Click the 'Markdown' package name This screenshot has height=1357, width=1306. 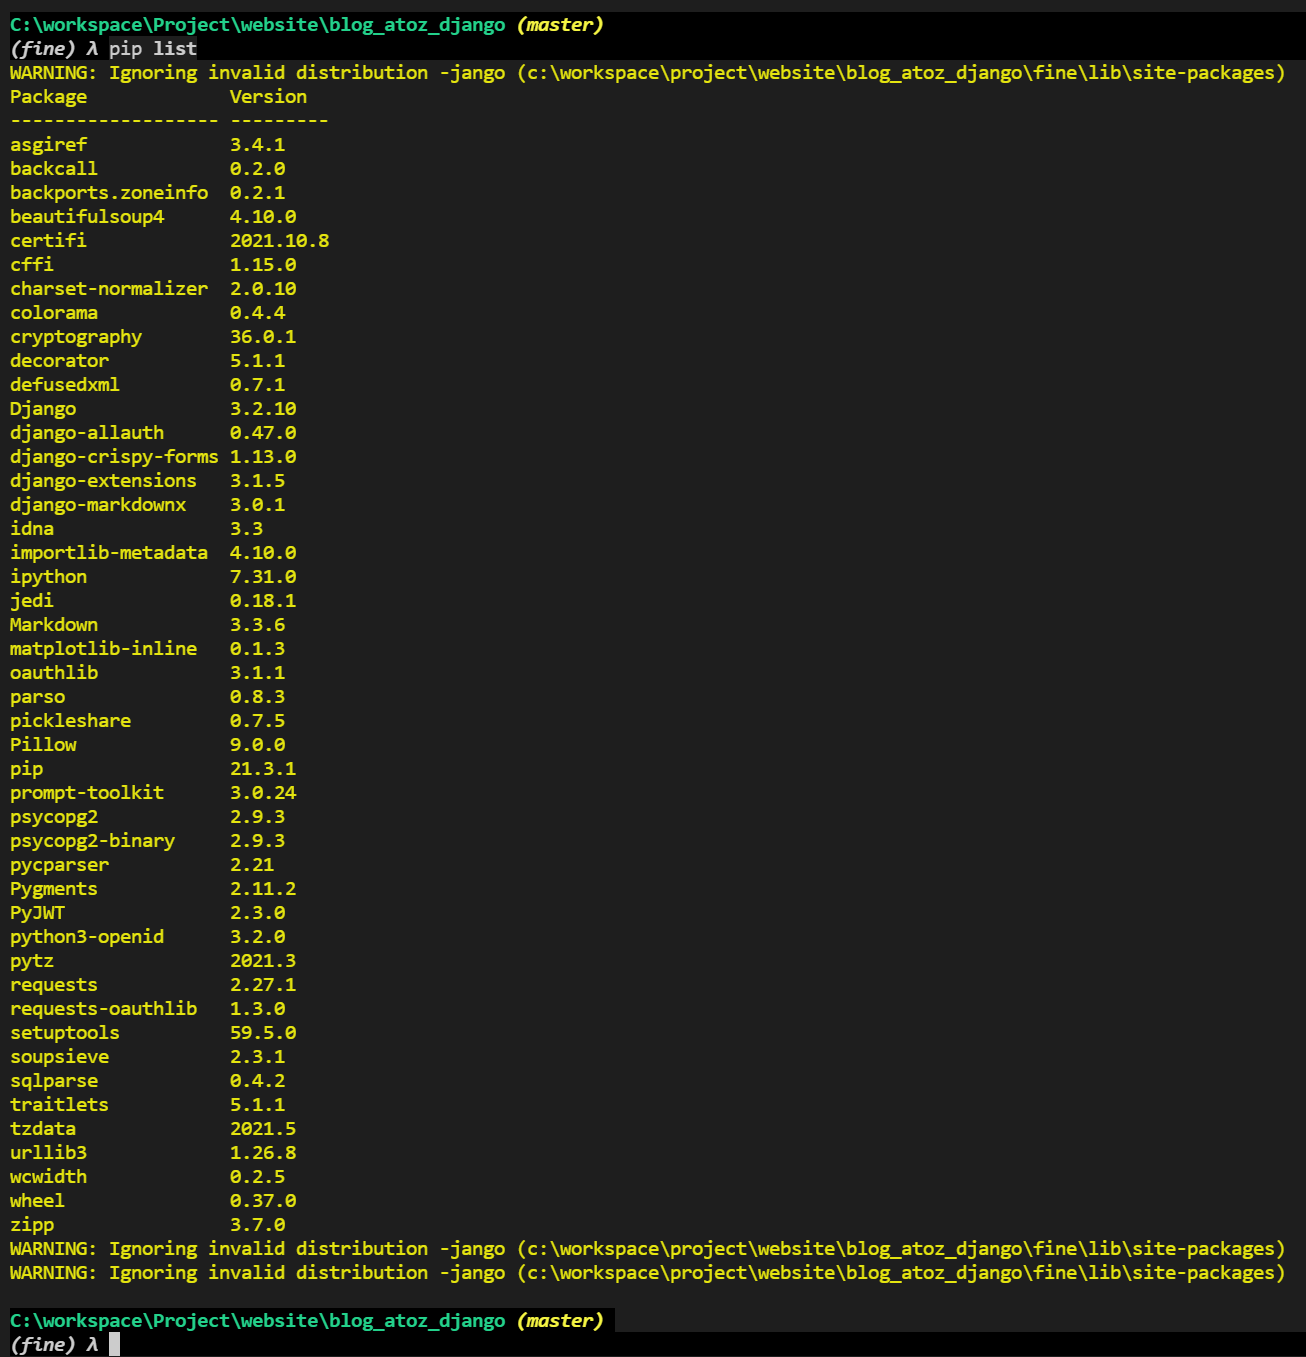click(x=54, y=625)
